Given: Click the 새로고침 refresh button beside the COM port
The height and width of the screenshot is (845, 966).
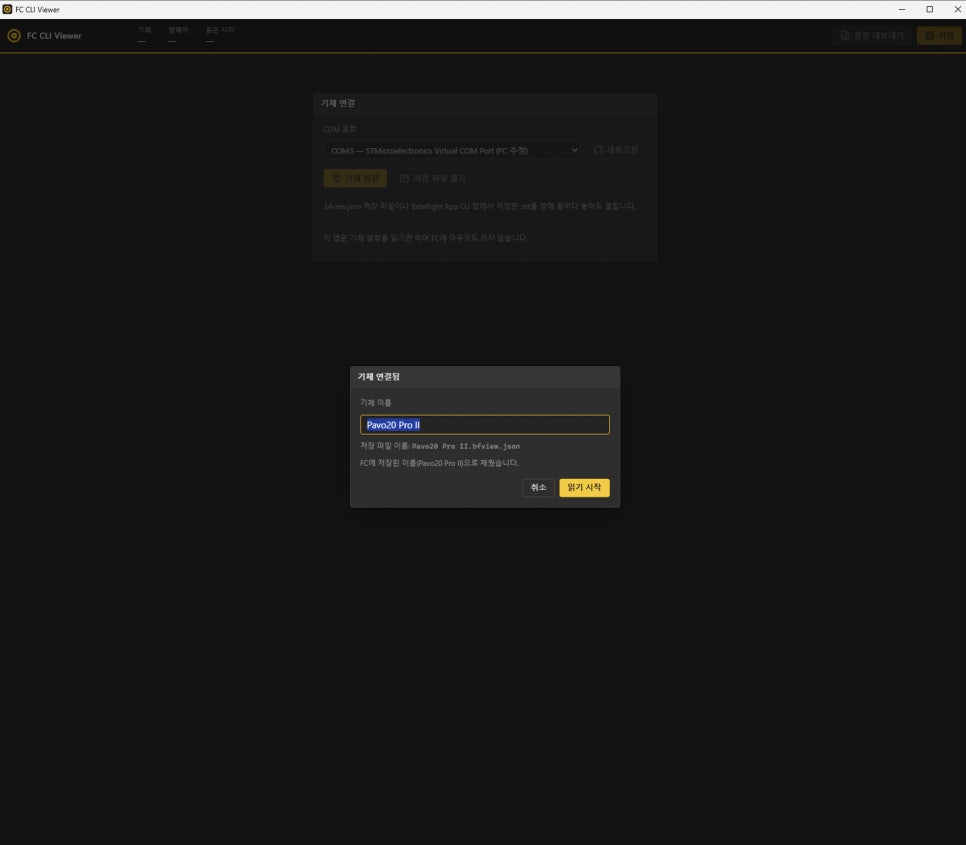Looking at the screenshot, I should click(x=615, y=150).
